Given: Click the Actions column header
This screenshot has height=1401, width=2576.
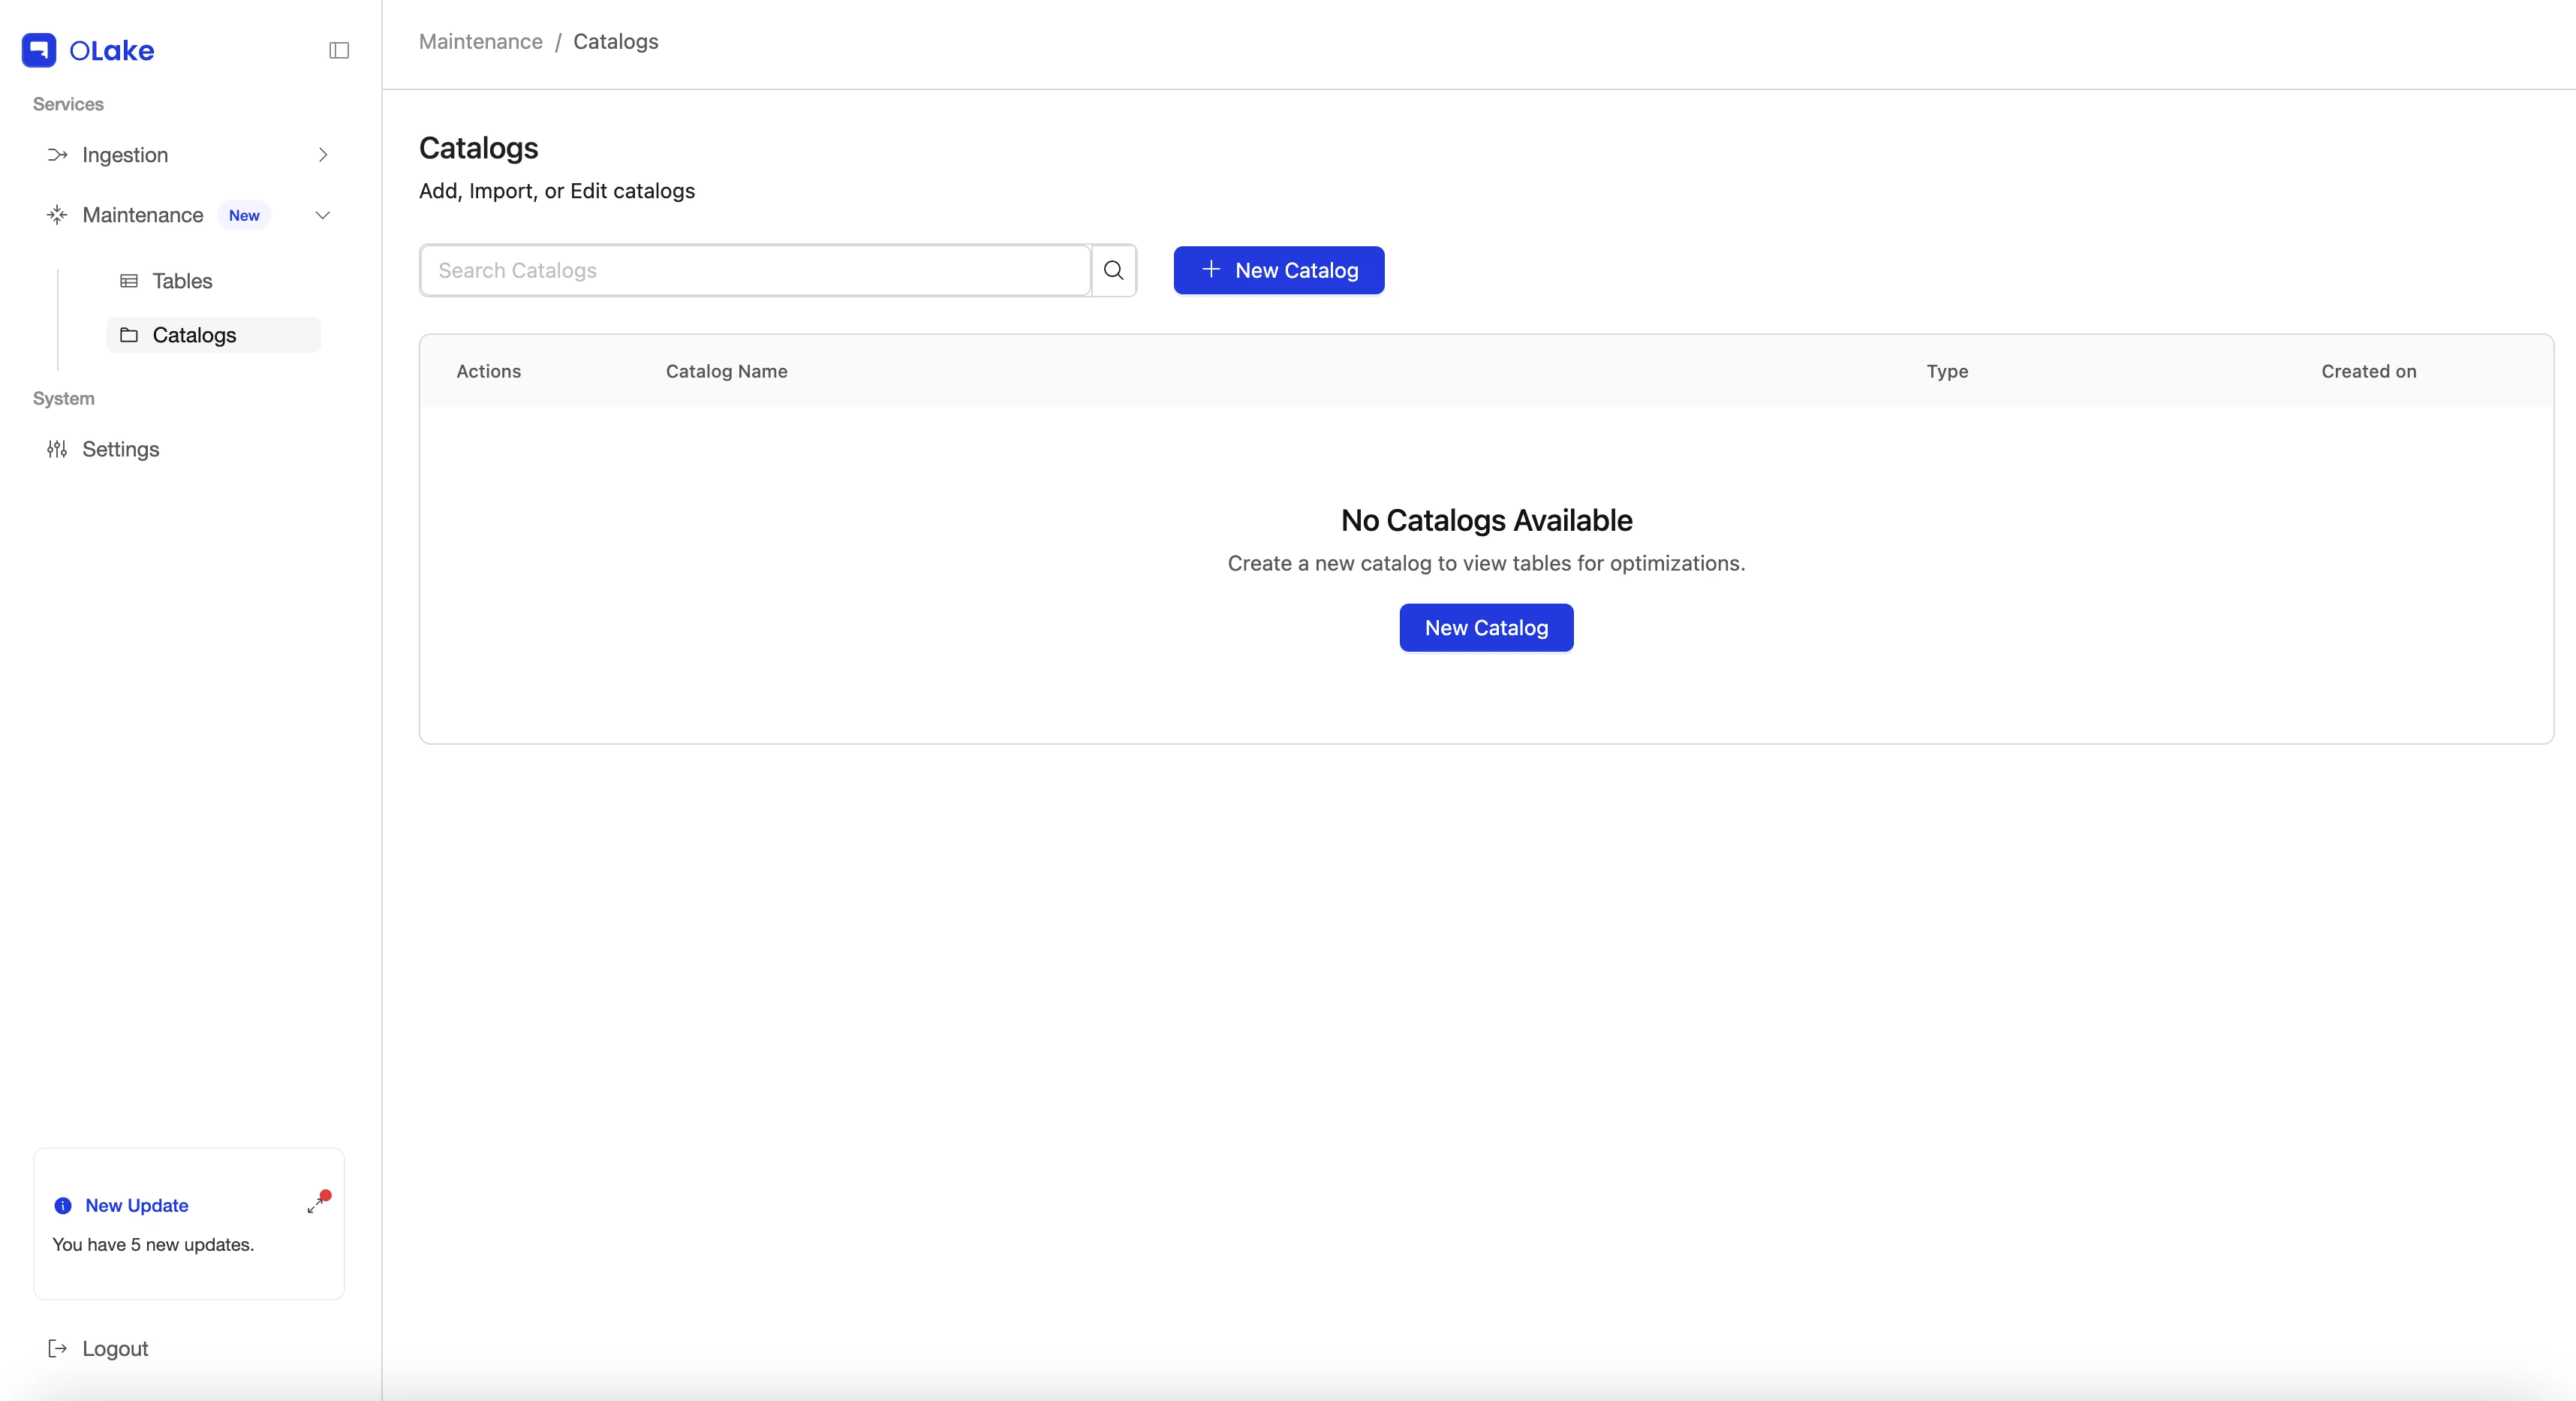Looking at the screenshot, I should tap(489, 371).
